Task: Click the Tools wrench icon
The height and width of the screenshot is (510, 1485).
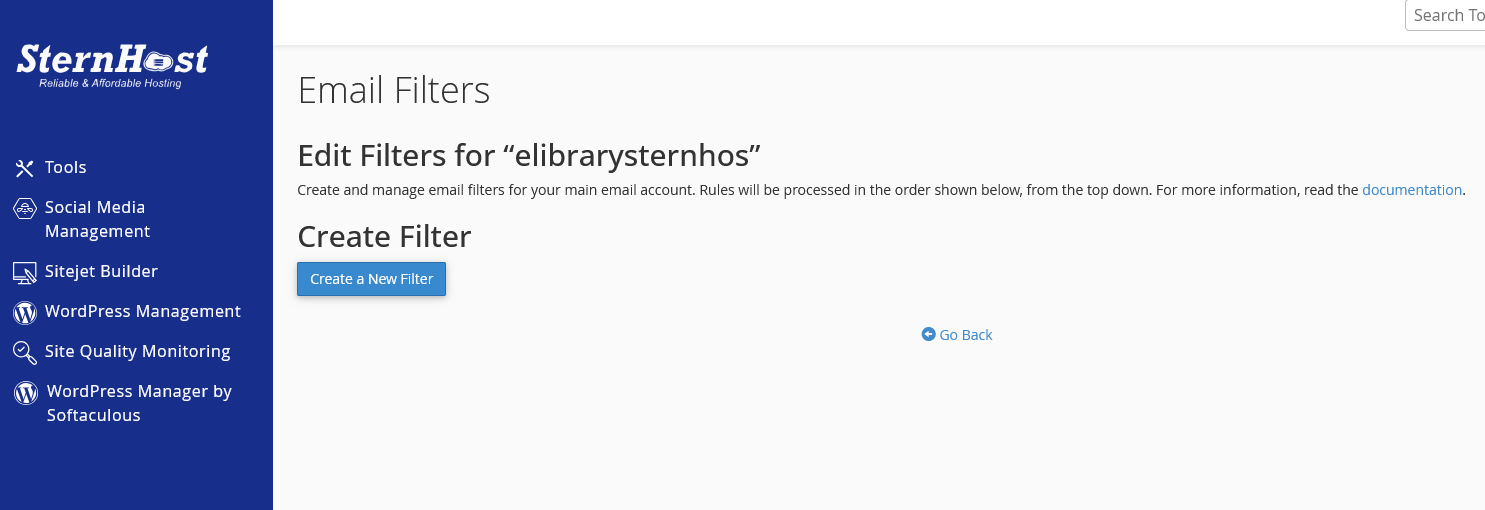Action: tap(25, 168)
